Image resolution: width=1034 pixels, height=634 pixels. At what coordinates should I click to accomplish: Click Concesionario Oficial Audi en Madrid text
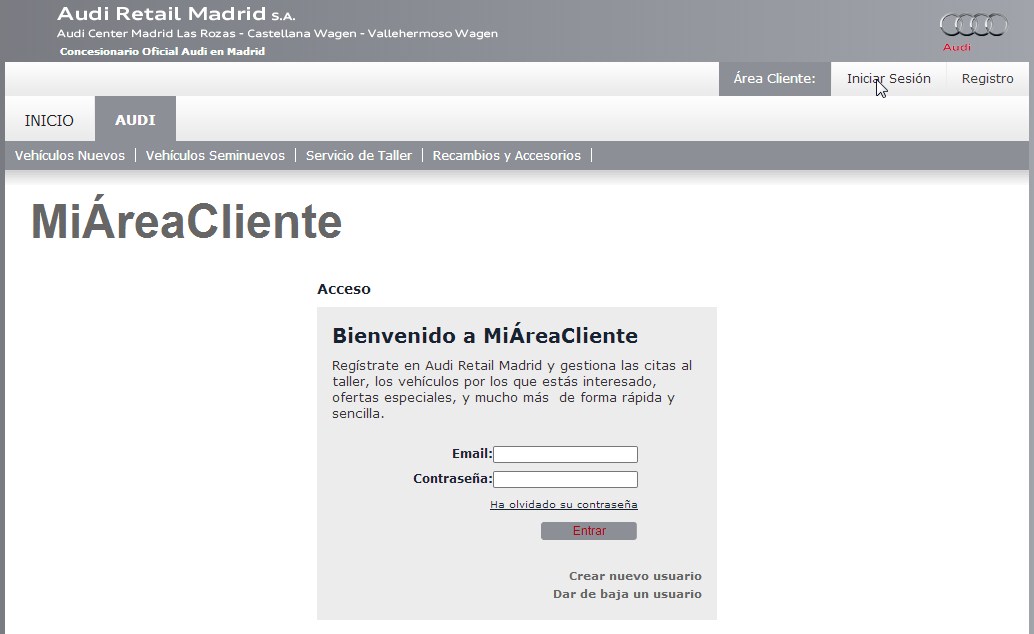[162, 51]
